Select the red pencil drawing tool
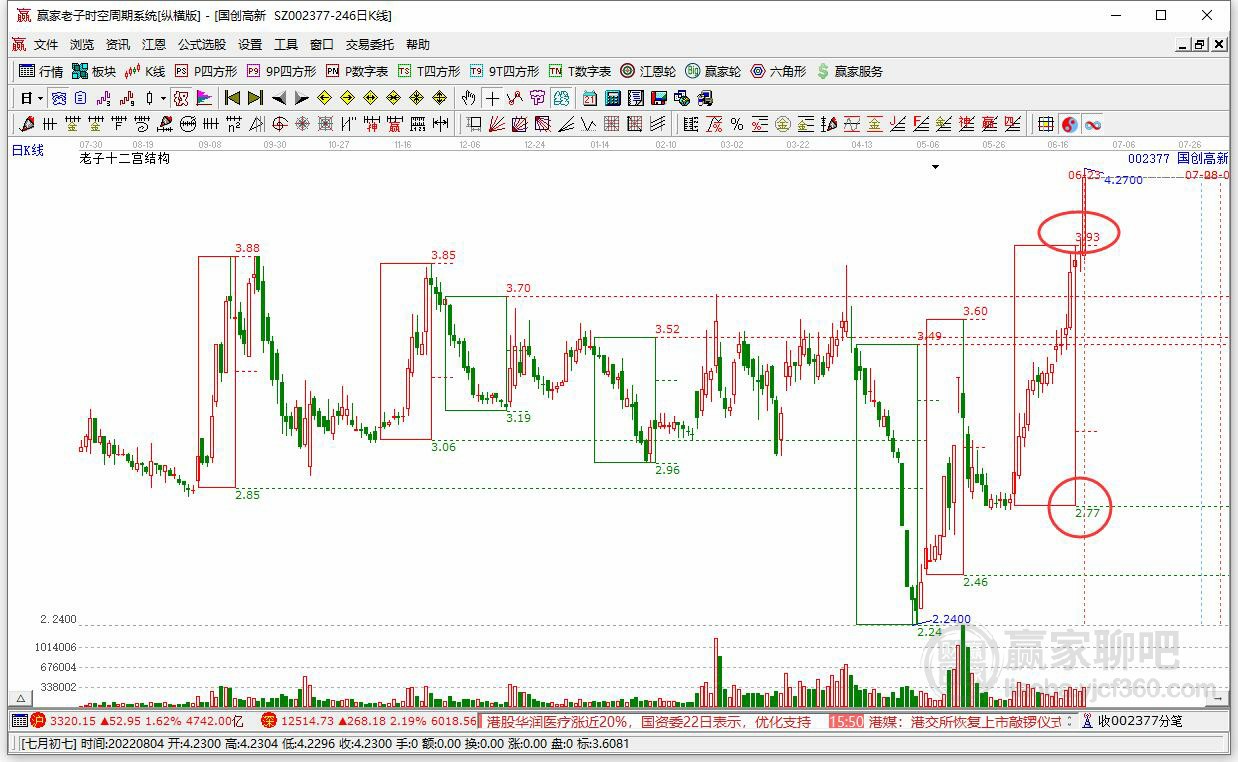This screenshot has height=762, width=1238. pyautogui.click(x=27, y=124)
